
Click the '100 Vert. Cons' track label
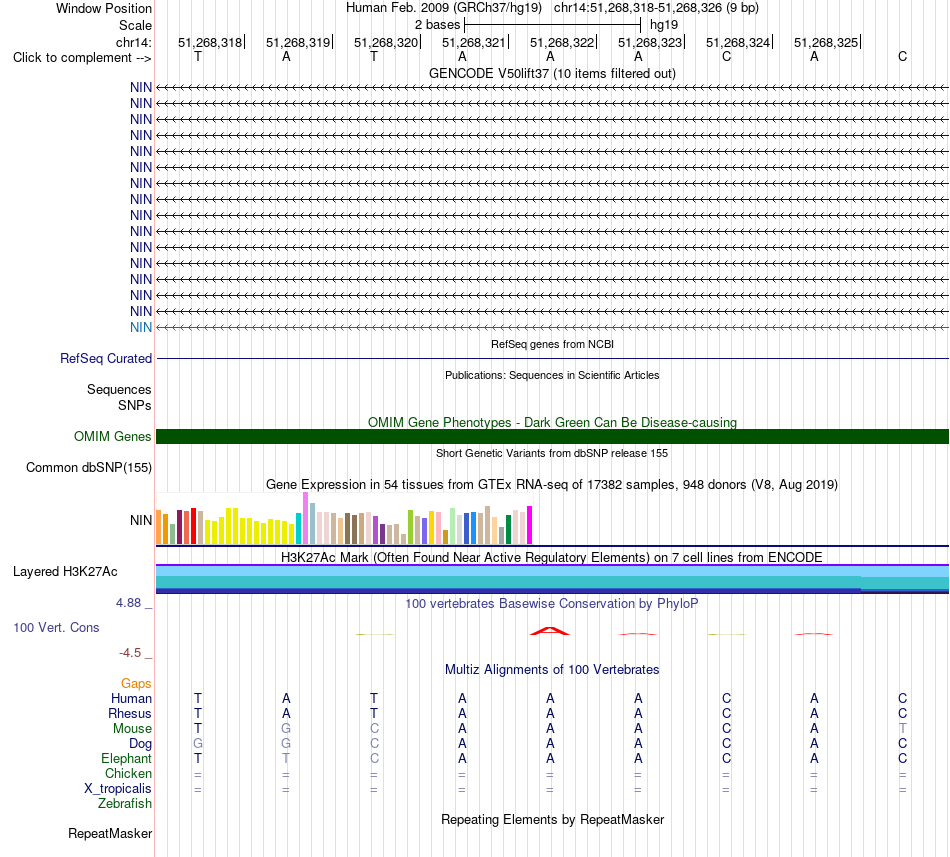56,627
